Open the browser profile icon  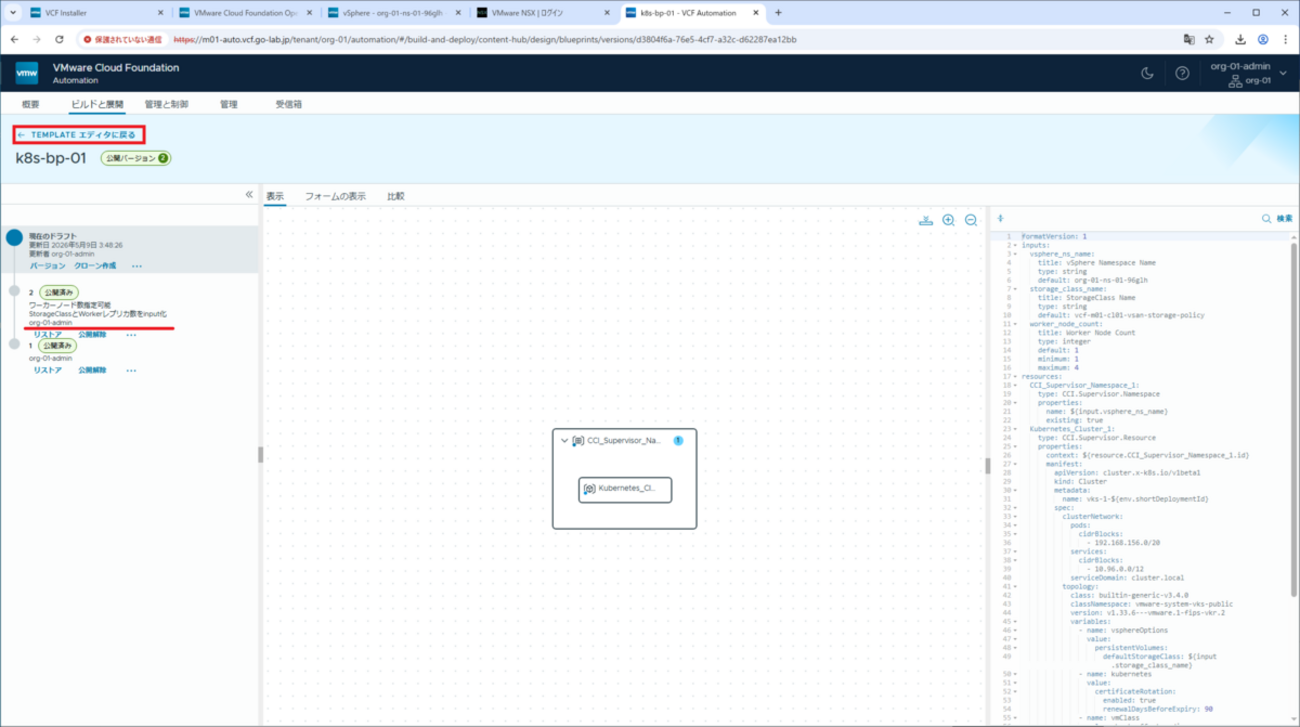tap(1263, 40)
